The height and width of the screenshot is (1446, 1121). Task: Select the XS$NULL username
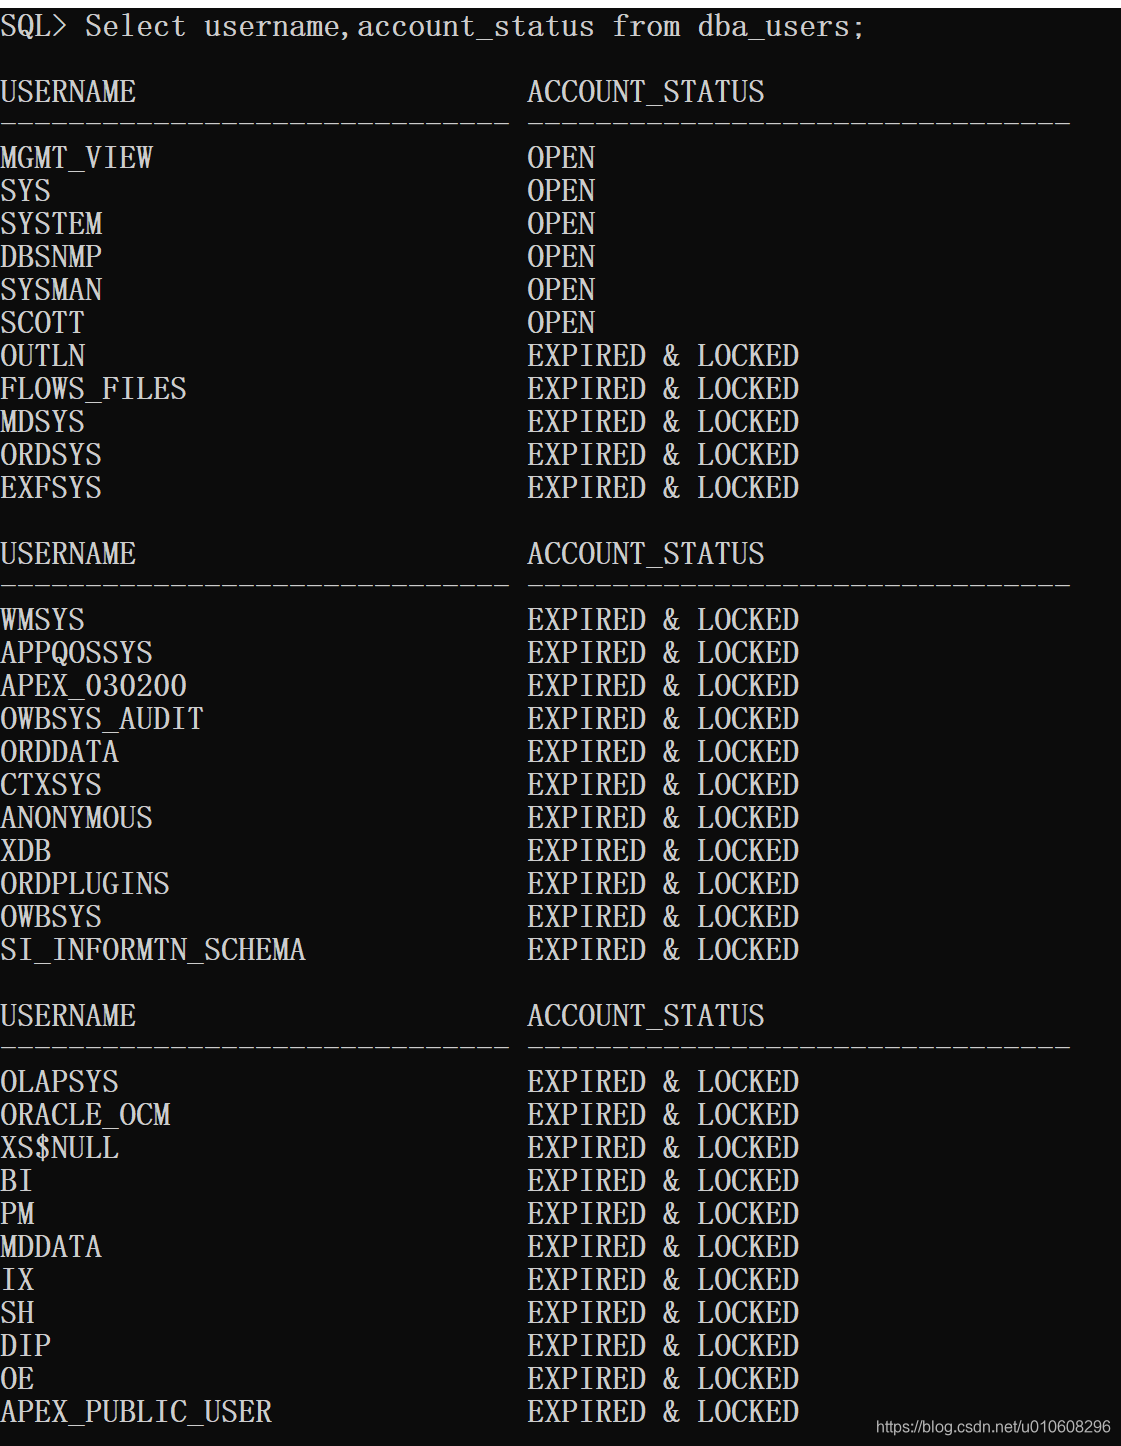pyautogui.click(x=60, y=1148)
